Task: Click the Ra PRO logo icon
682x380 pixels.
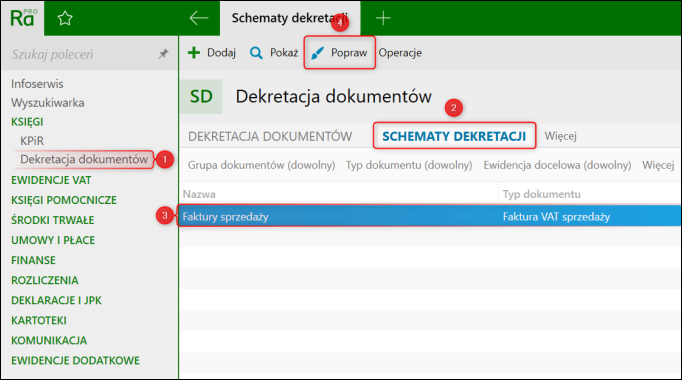Action: point(23,18)
